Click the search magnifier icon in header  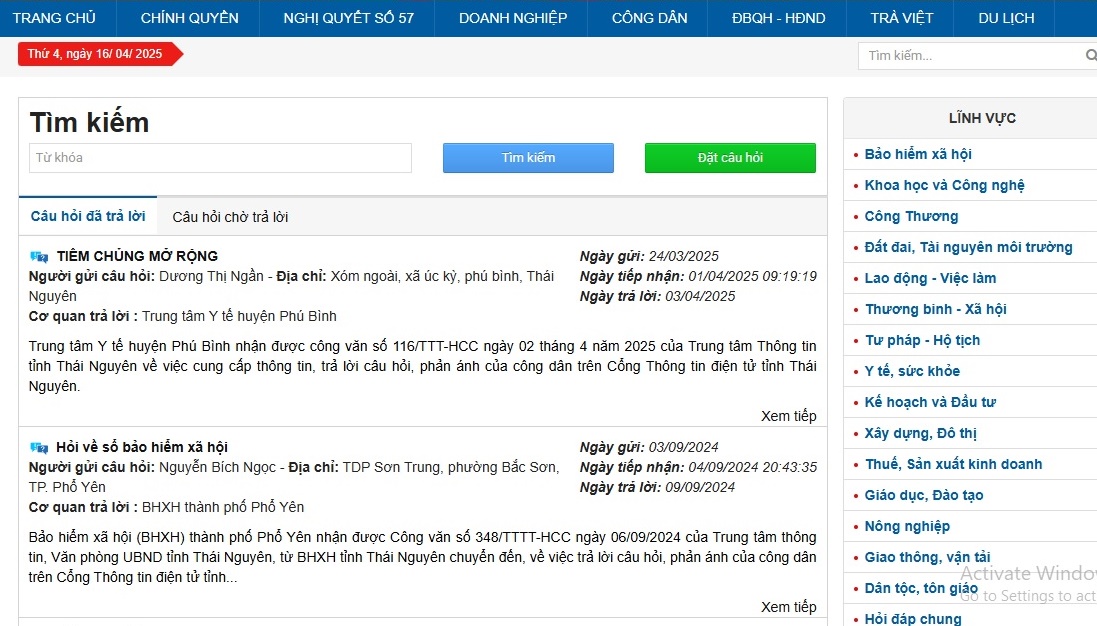1090,56
